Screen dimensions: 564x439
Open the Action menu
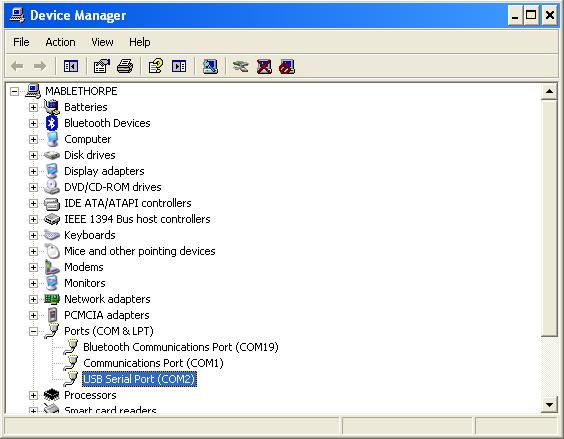click(60, 42)
